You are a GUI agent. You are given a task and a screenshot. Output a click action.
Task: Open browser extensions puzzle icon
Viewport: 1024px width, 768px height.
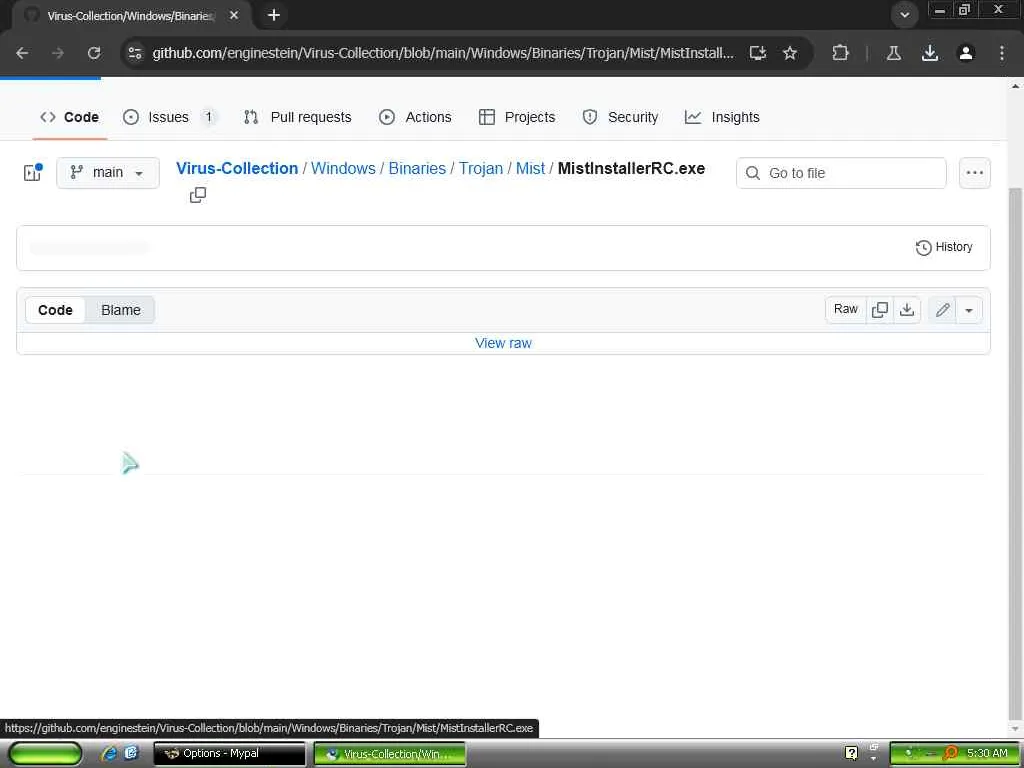[840, 53]
